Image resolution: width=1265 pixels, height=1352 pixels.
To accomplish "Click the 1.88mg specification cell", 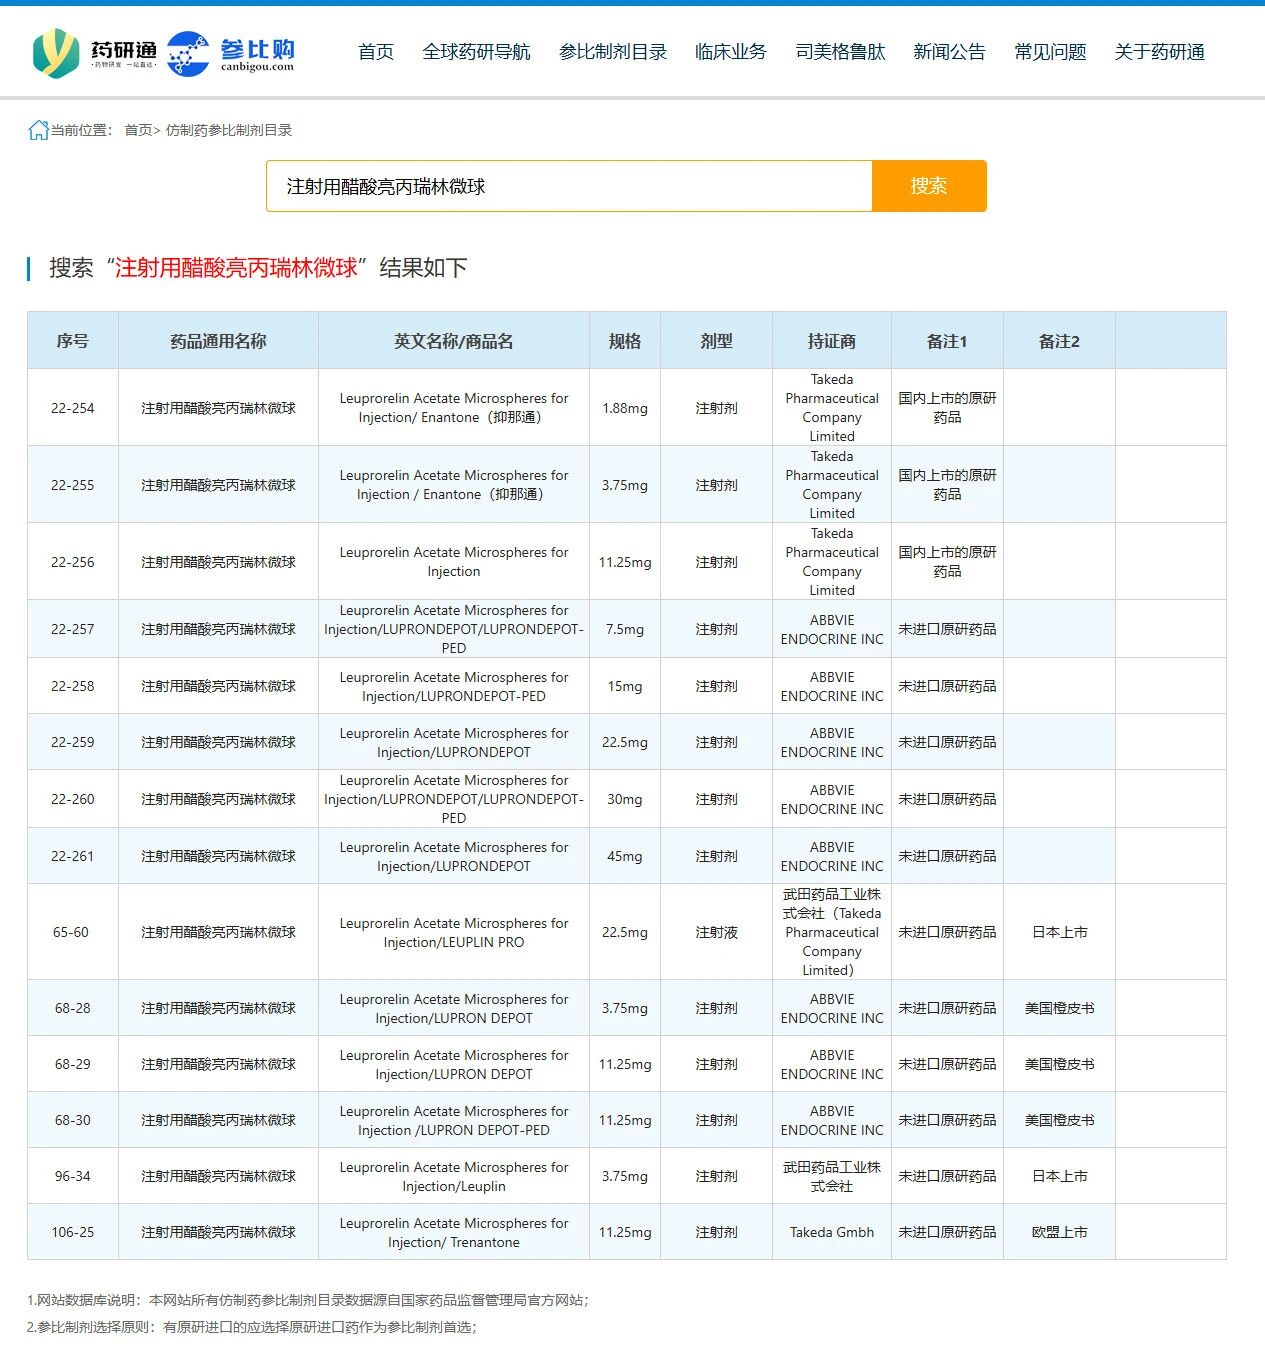I will [625, 408].
